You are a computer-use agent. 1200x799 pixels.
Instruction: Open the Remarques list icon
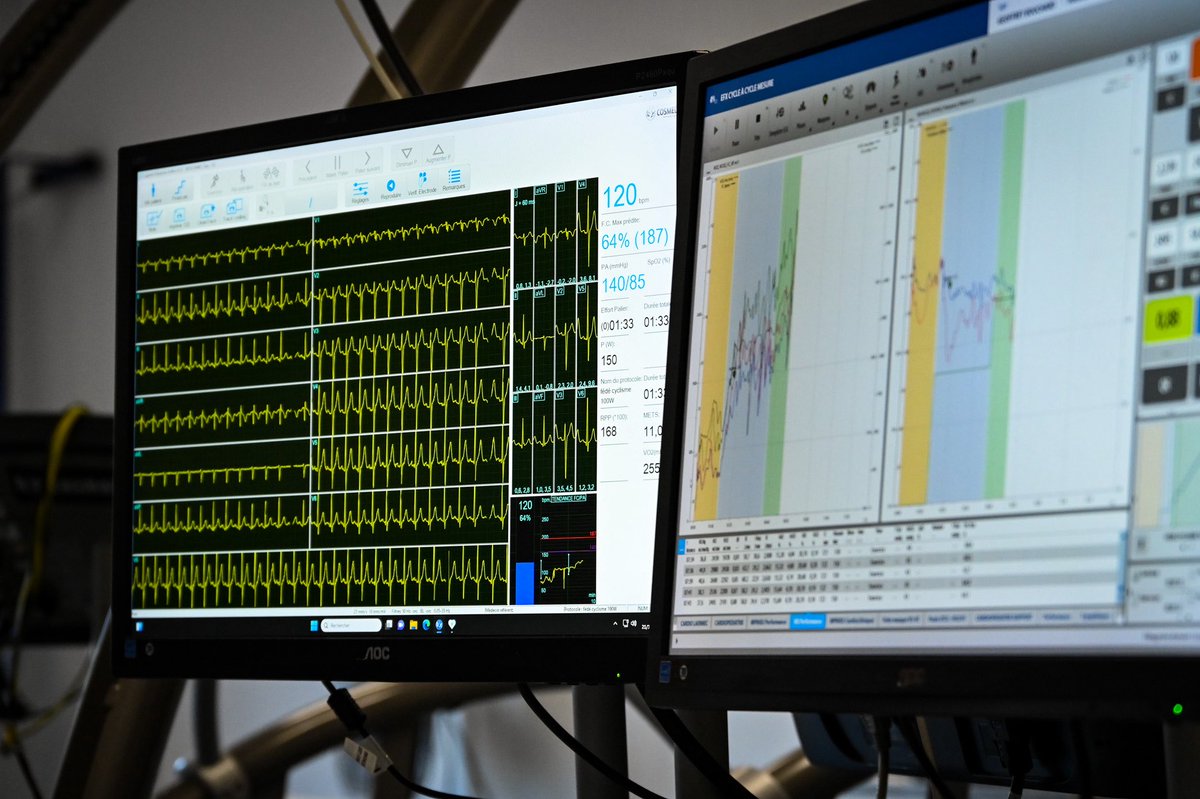pyautogui.click(x=454, y=178)
